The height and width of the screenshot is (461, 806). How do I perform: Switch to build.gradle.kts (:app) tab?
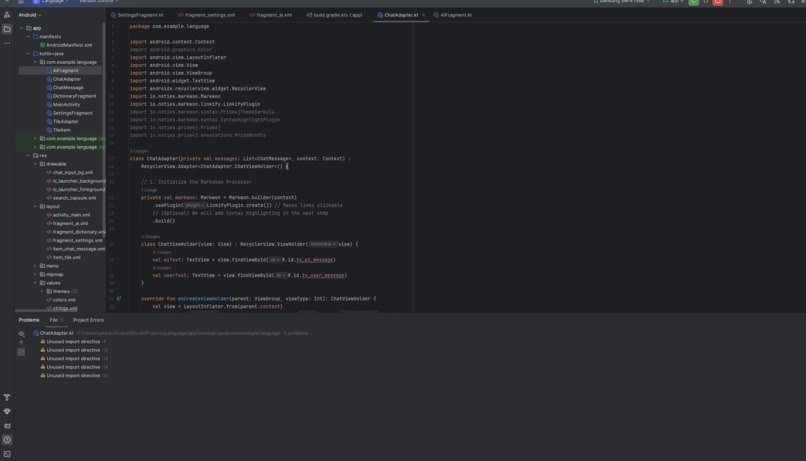point(335,15)
